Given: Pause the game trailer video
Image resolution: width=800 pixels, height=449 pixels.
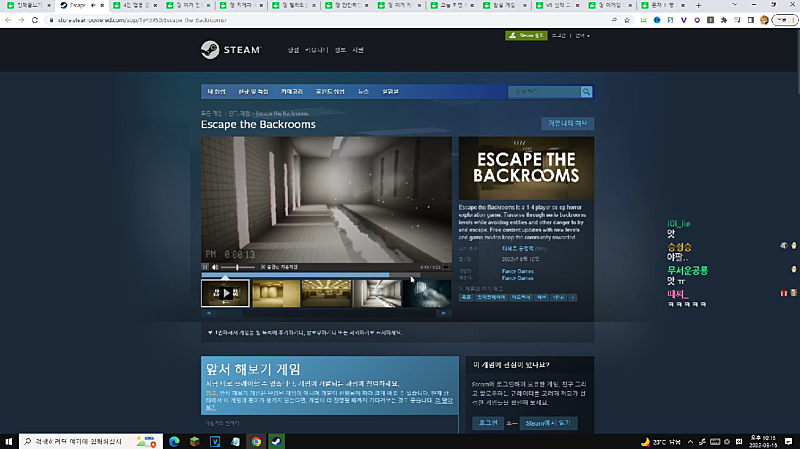Looking at the screenshot, I should pos(205,267).
